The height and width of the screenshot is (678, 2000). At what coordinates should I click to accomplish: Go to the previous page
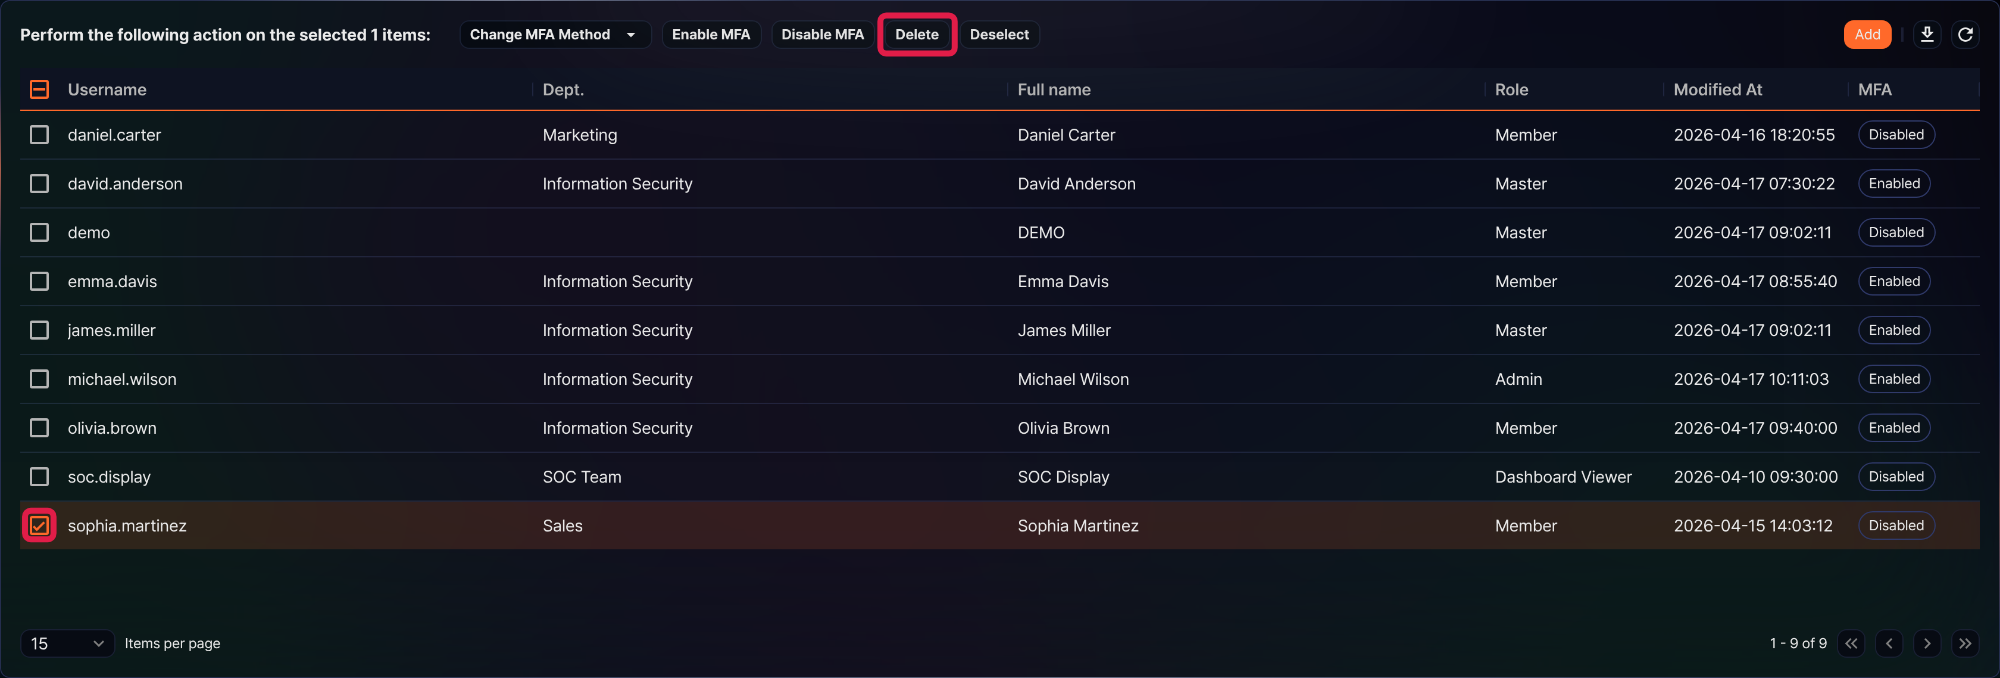tap(1889, 643)
